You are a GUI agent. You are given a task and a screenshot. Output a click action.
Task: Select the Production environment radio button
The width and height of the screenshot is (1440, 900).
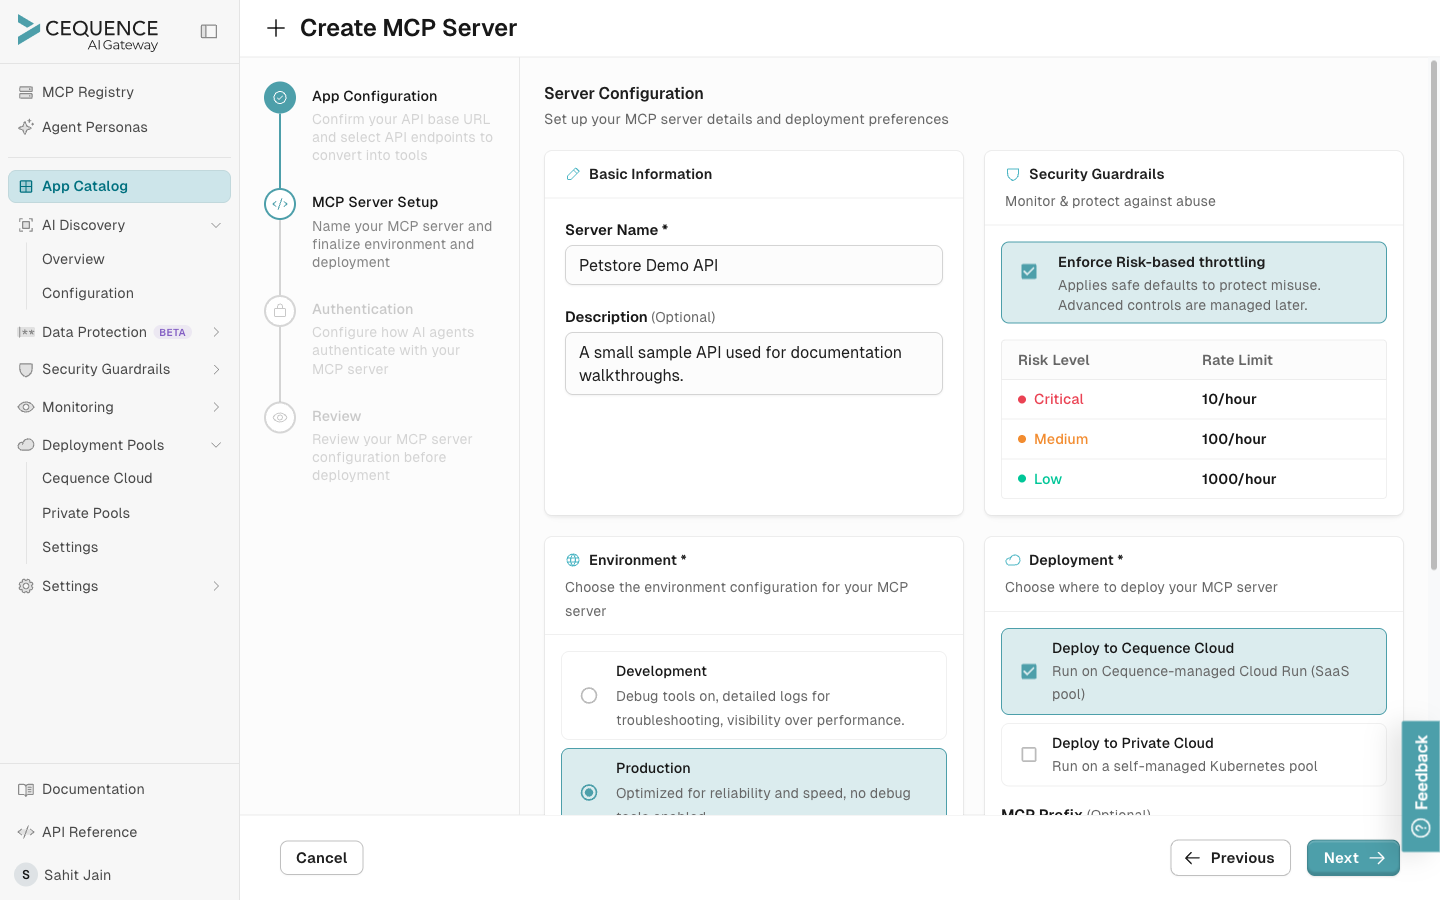click(589, 792)
